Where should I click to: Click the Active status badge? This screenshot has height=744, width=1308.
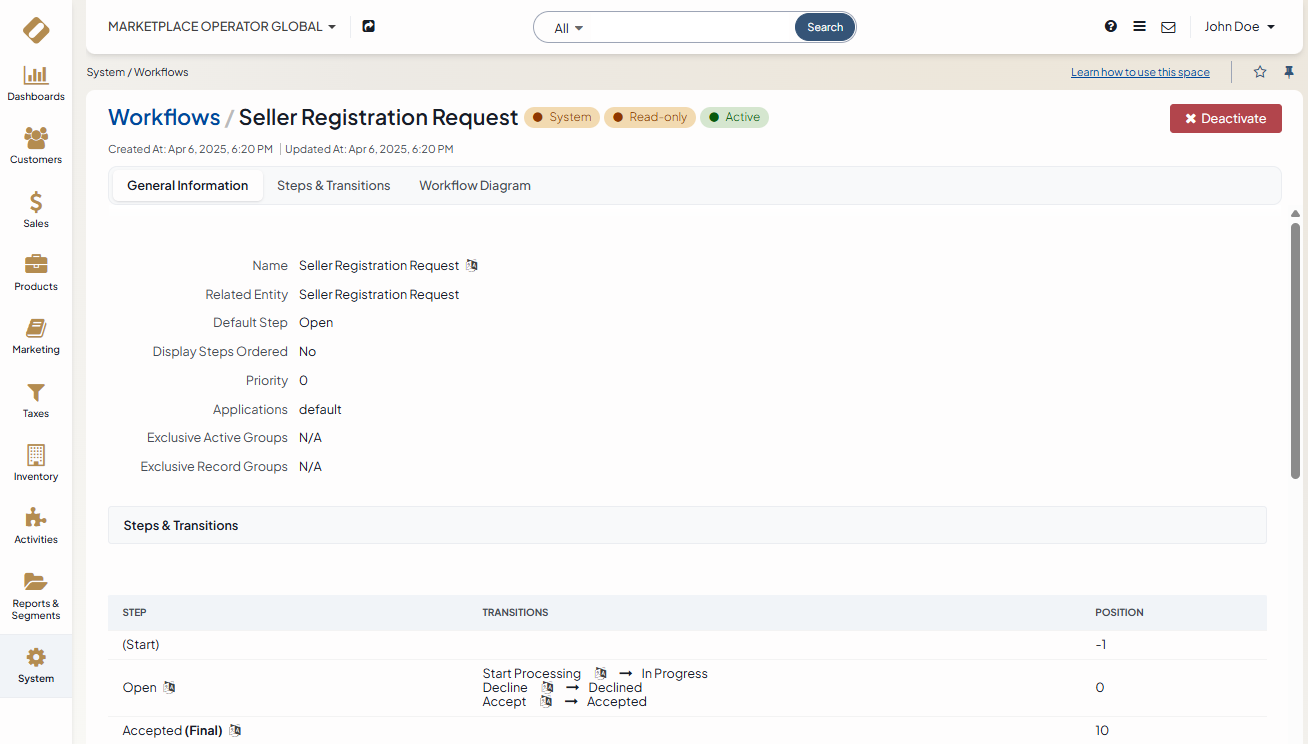[x=734, y=117]
